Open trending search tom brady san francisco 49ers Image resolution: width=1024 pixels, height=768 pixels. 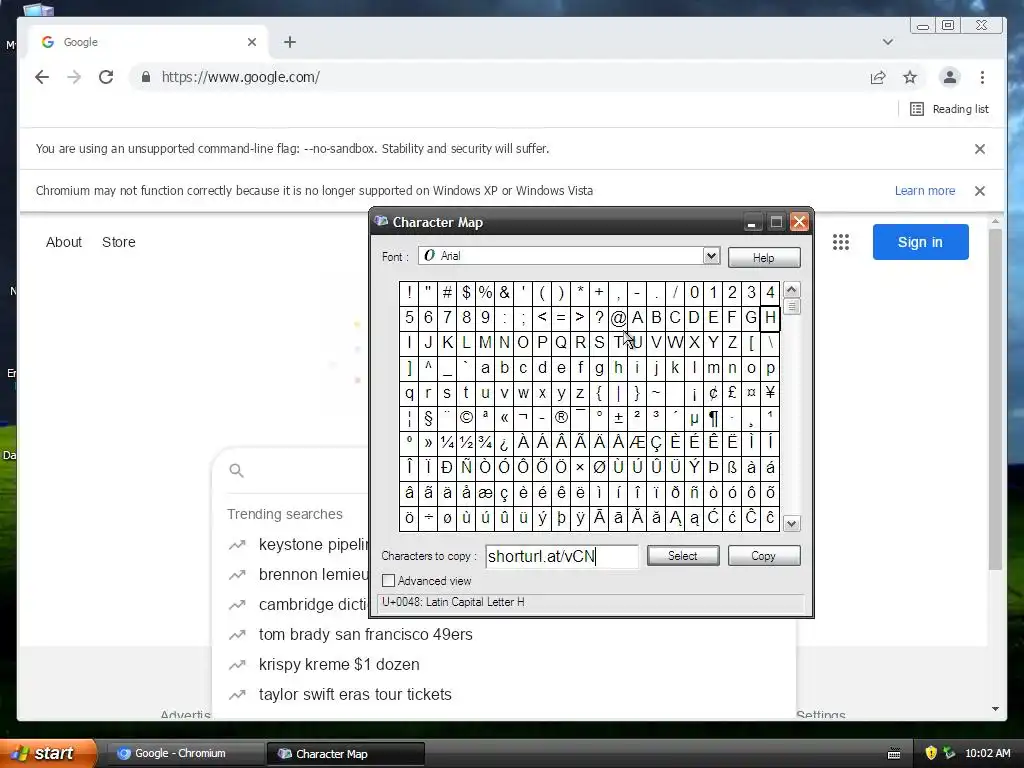[365, 635]
